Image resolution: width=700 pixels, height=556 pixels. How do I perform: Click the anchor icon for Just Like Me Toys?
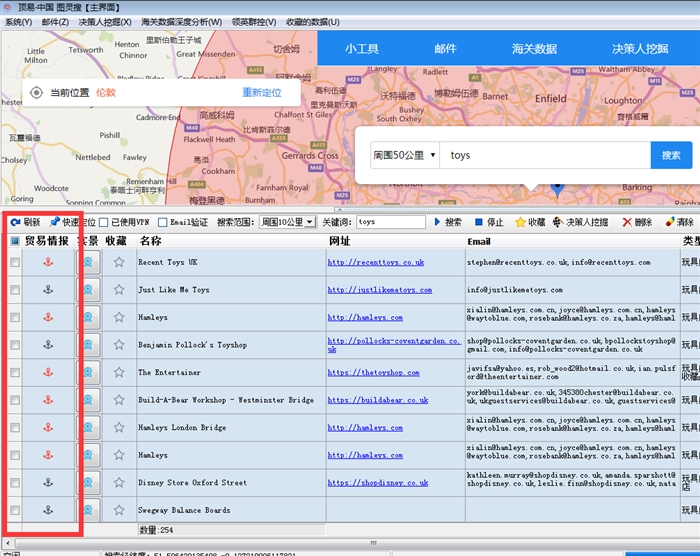pos(48,290)
